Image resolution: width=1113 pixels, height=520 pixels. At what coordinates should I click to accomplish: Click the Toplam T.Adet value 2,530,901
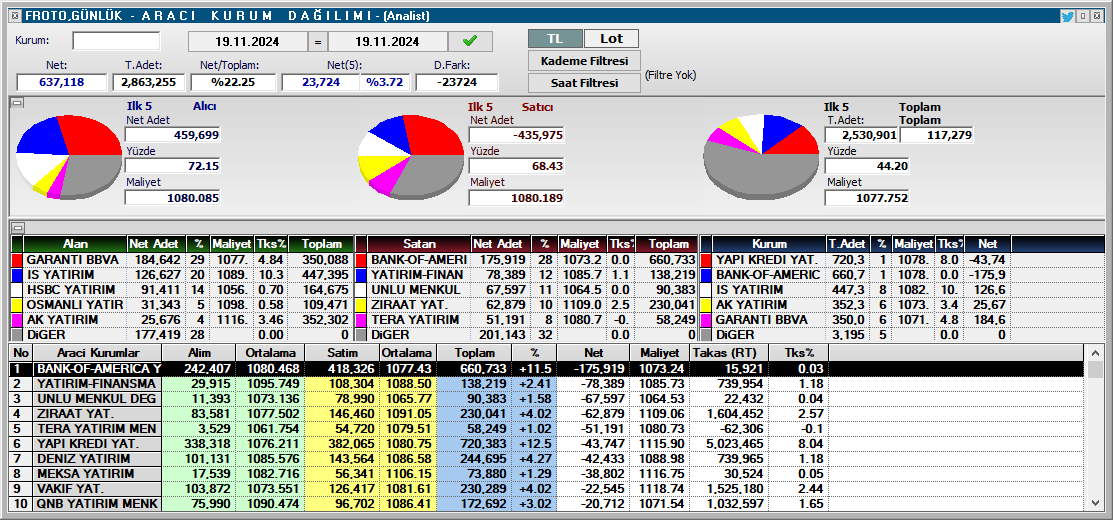tap(861, 135)
